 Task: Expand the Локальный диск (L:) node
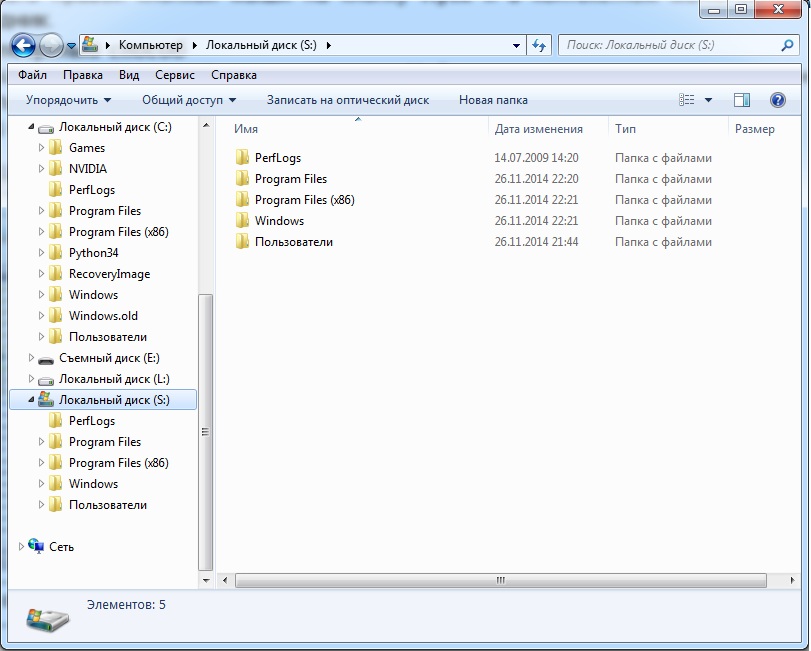point(31,379)
